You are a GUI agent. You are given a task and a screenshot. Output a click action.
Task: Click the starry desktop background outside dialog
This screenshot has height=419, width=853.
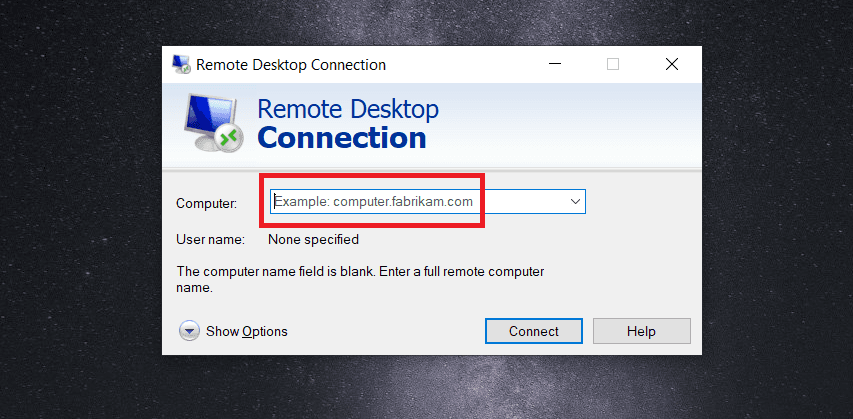82,218
